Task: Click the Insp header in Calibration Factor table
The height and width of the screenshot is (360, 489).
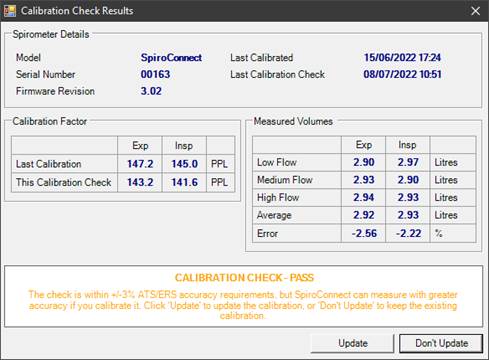Action: coord(184,146)
